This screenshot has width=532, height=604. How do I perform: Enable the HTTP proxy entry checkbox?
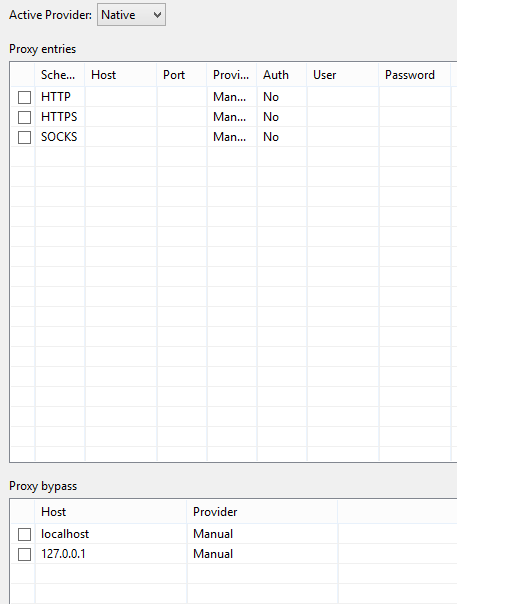click(x=24, y=97)
